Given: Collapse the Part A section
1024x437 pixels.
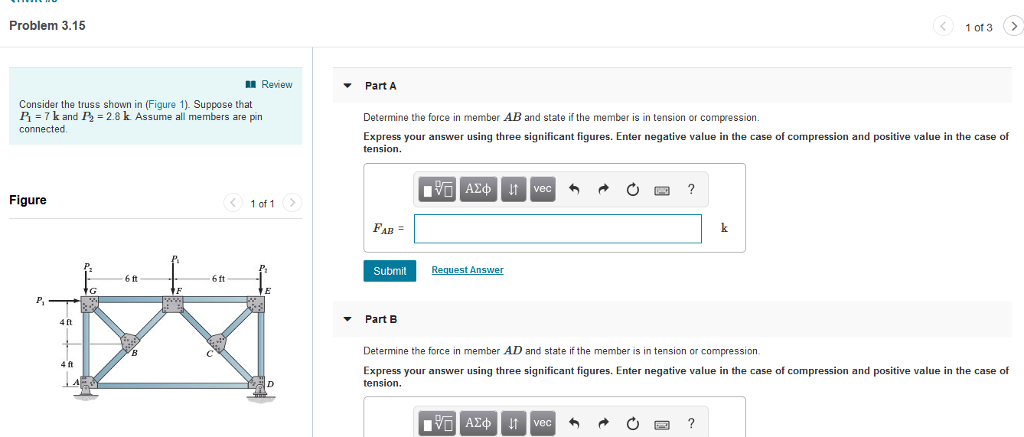Looking at the screenshot, I should coord(348,86).
